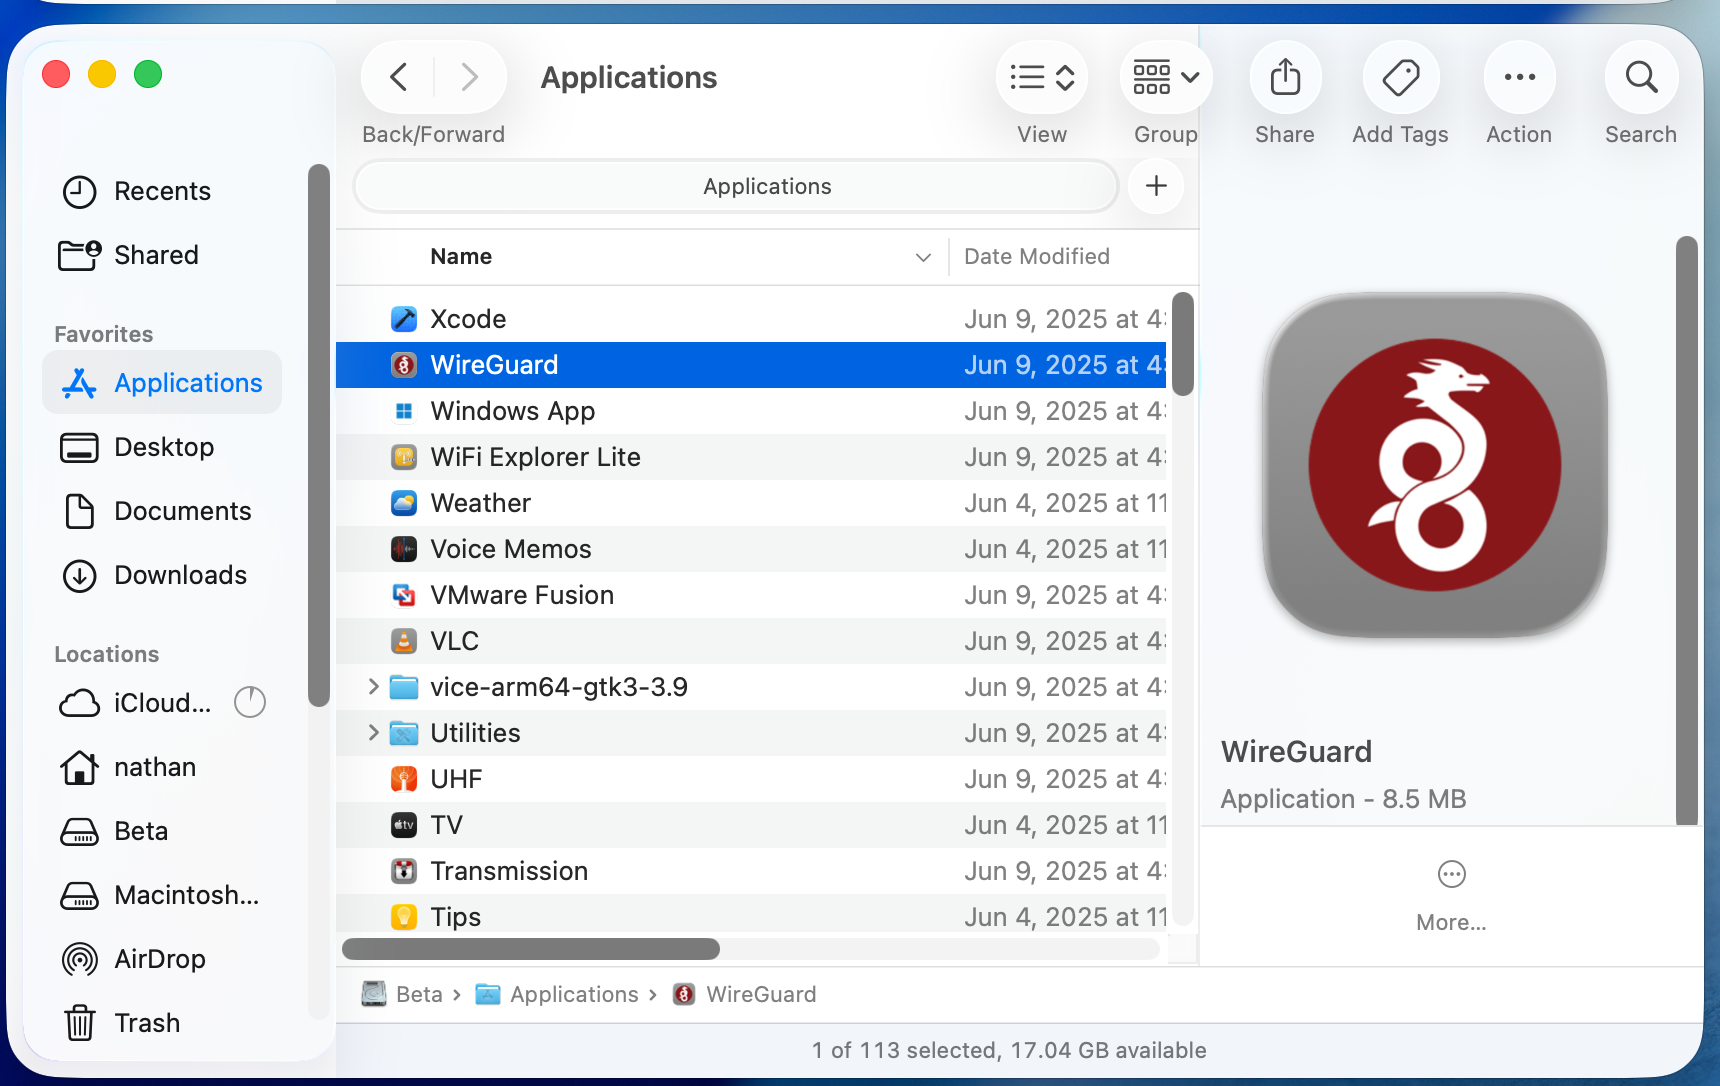Open the Action menu
Image resolution: width=1720 pixels, height=1086 pixels.
coord(1519,77)
